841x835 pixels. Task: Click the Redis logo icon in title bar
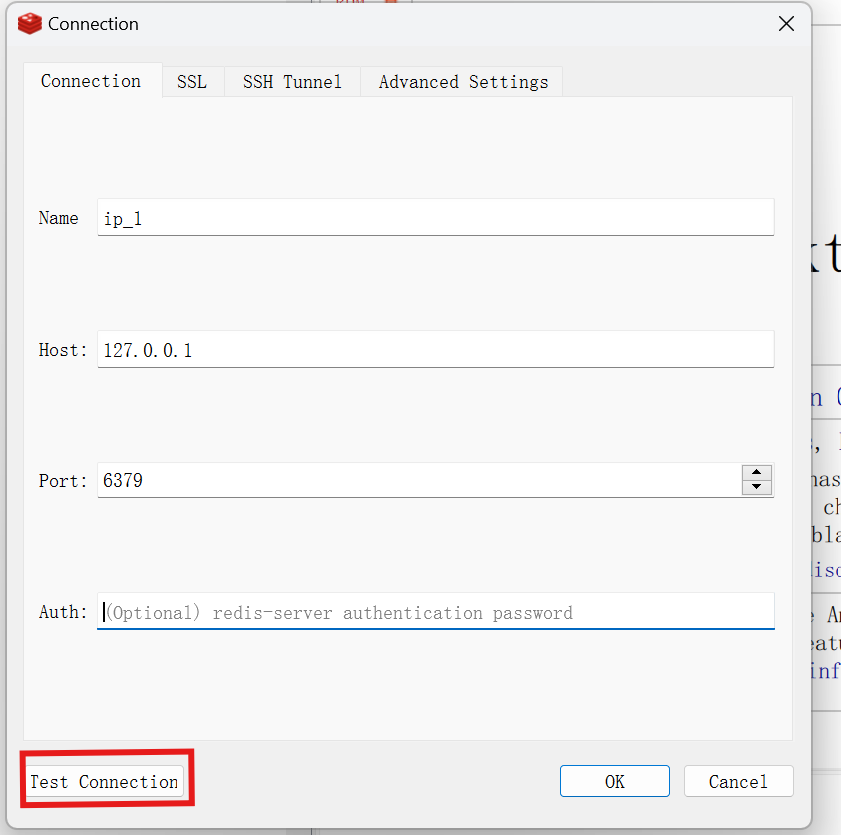point(28,23)
